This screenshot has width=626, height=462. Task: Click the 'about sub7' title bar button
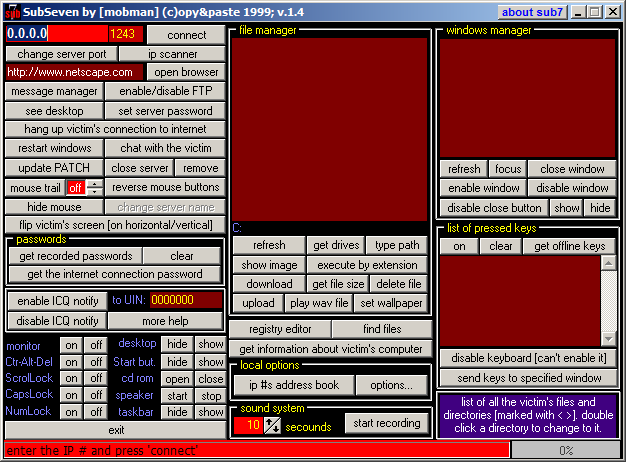pyautogui.click(x=531, y=12)
